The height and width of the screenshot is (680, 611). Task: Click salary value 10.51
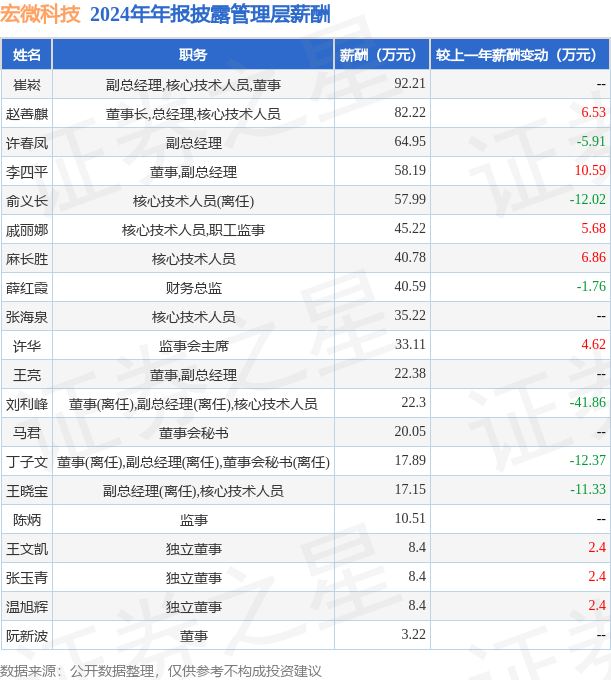point(410,519)
